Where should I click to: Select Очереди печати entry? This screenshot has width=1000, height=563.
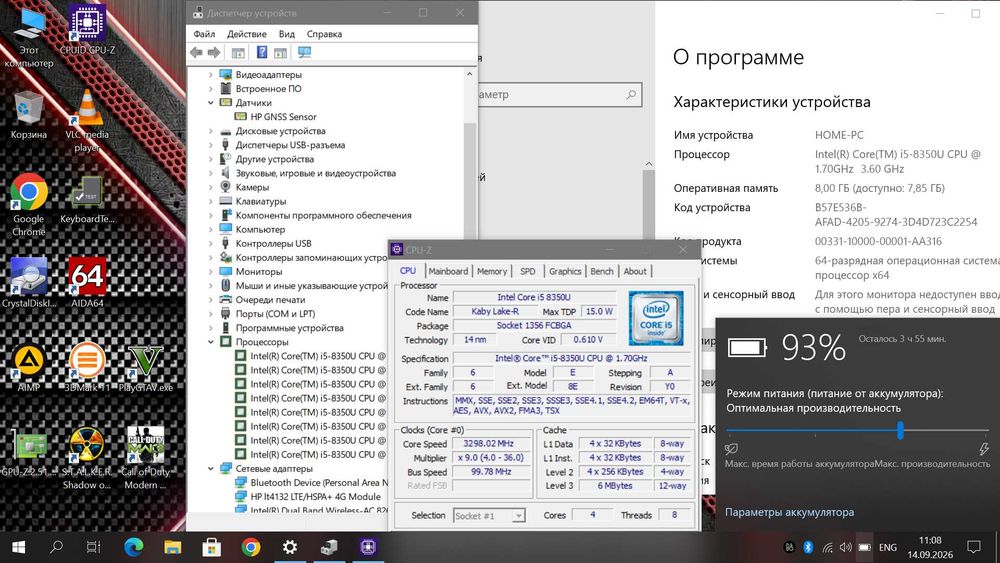click(270, 300)
